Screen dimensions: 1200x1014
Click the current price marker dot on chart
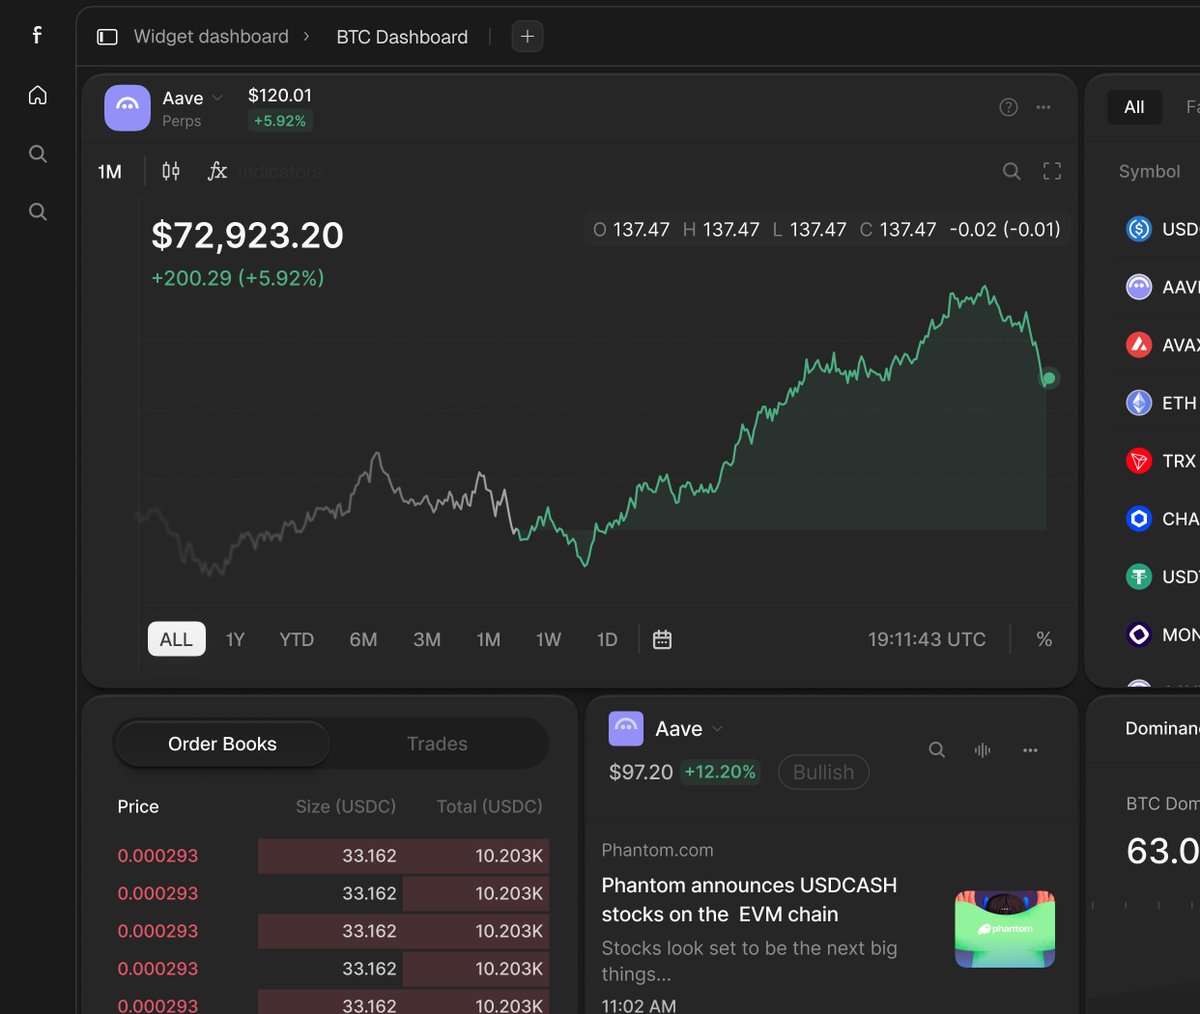pos(1049,378)
